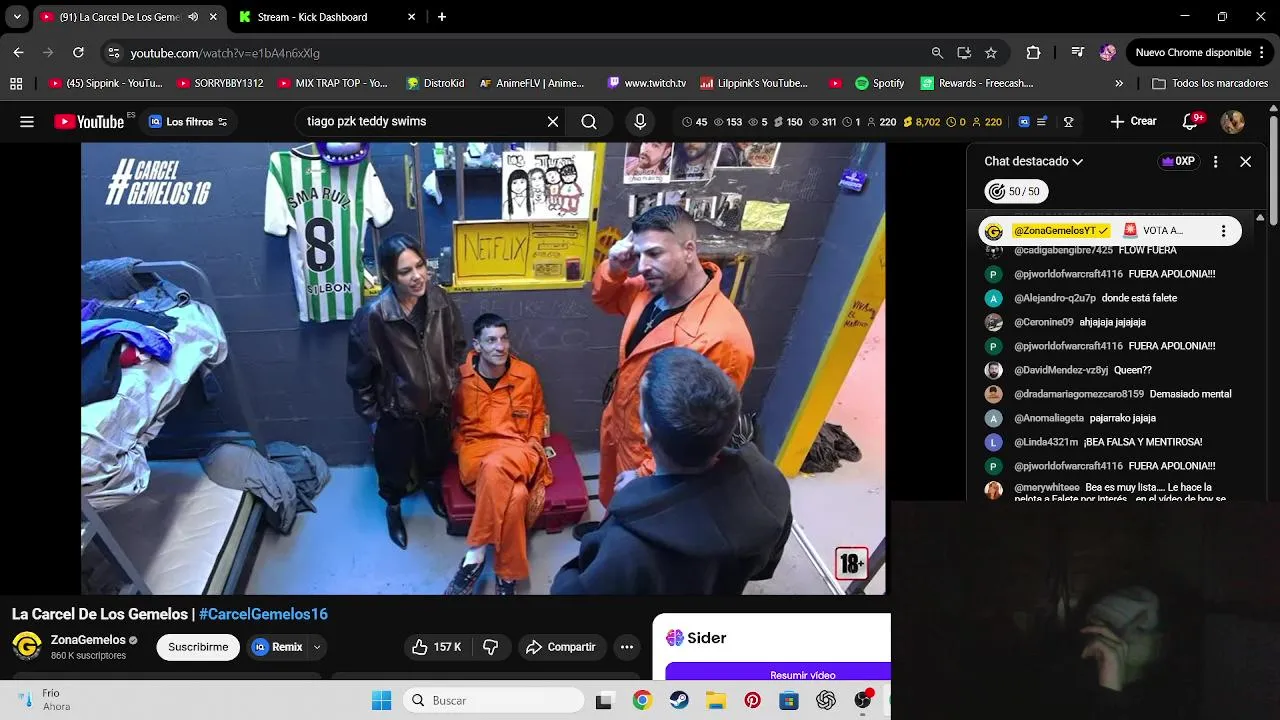
Task: Open more video actions ellipsis
Action: click(627, 647)
